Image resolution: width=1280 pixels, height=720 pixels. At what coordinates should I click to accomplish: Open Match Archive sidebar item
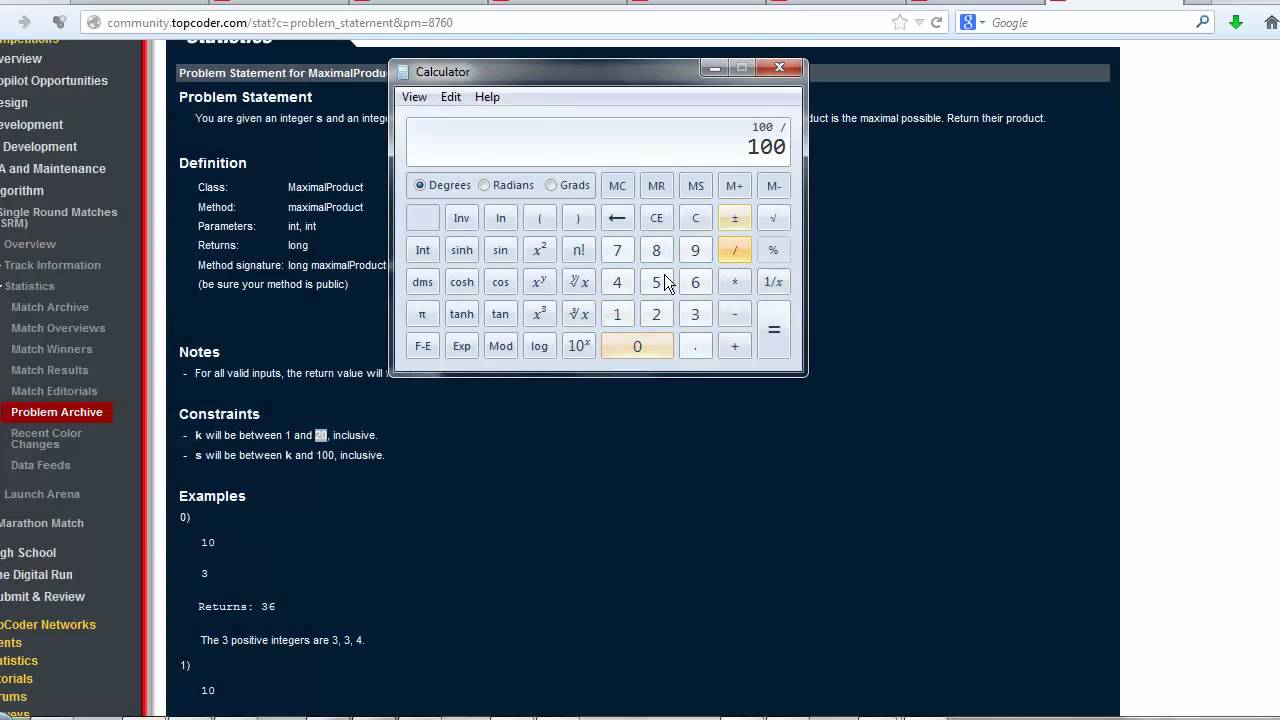[50, 307]
